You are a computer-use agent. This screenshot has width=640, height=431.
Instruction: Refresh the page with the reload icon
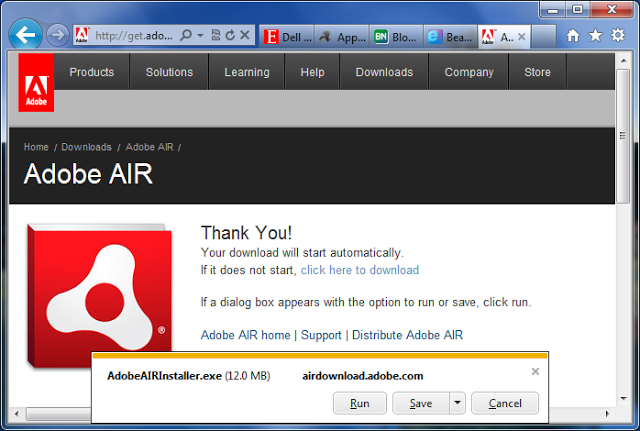pos(230,35)
